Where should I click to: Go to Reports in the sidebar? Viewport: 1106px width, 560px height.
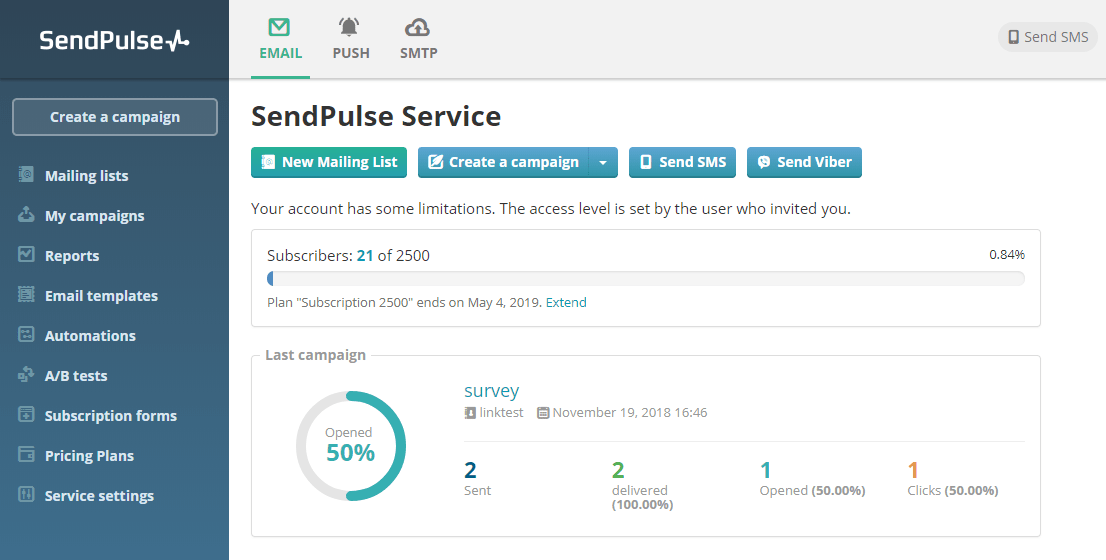pos(72,256)
